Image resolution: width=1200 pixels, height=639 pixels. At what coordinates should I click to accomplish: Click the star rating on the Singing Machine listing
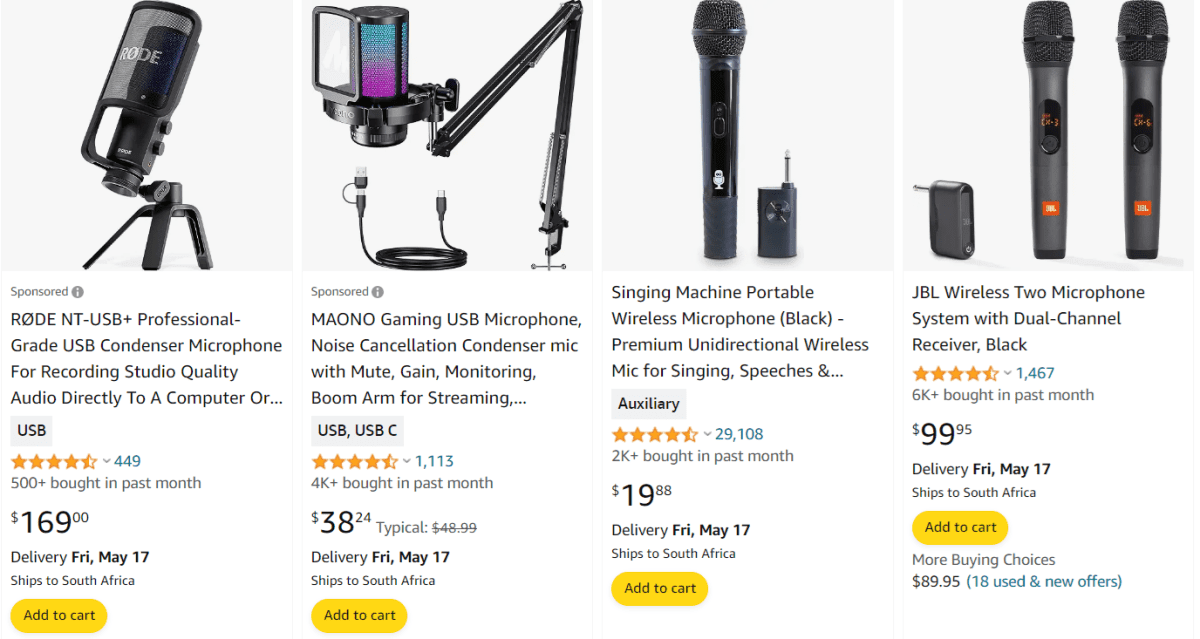[x=652, y=434]
